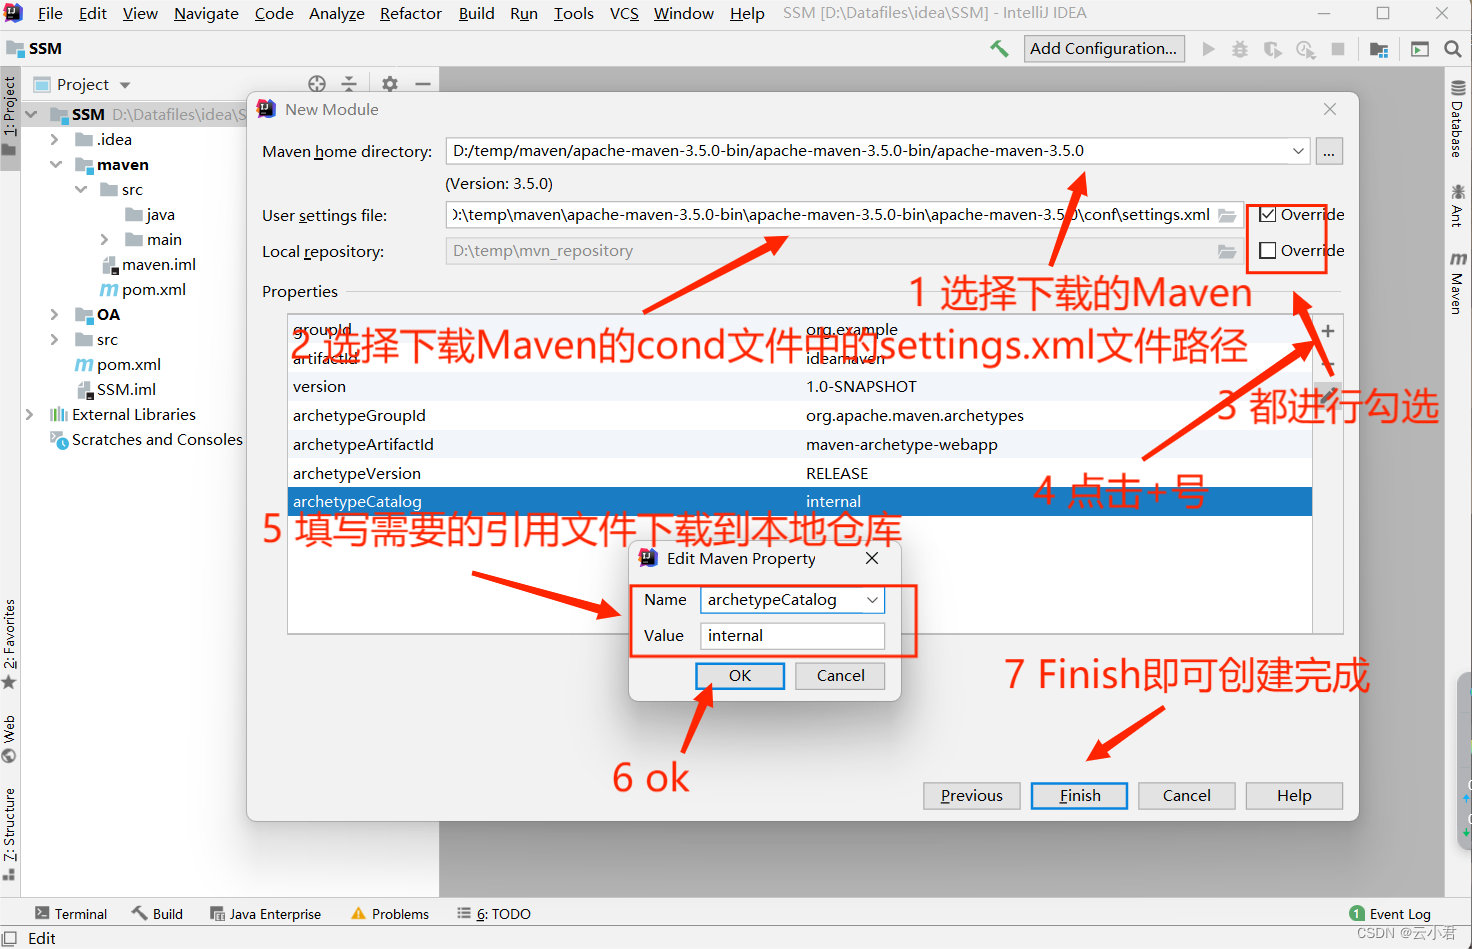Viewport: 1472px width, 949px height.
Task: Click the Finish button
Action: pyautogui.click(x=1080, y=796)
